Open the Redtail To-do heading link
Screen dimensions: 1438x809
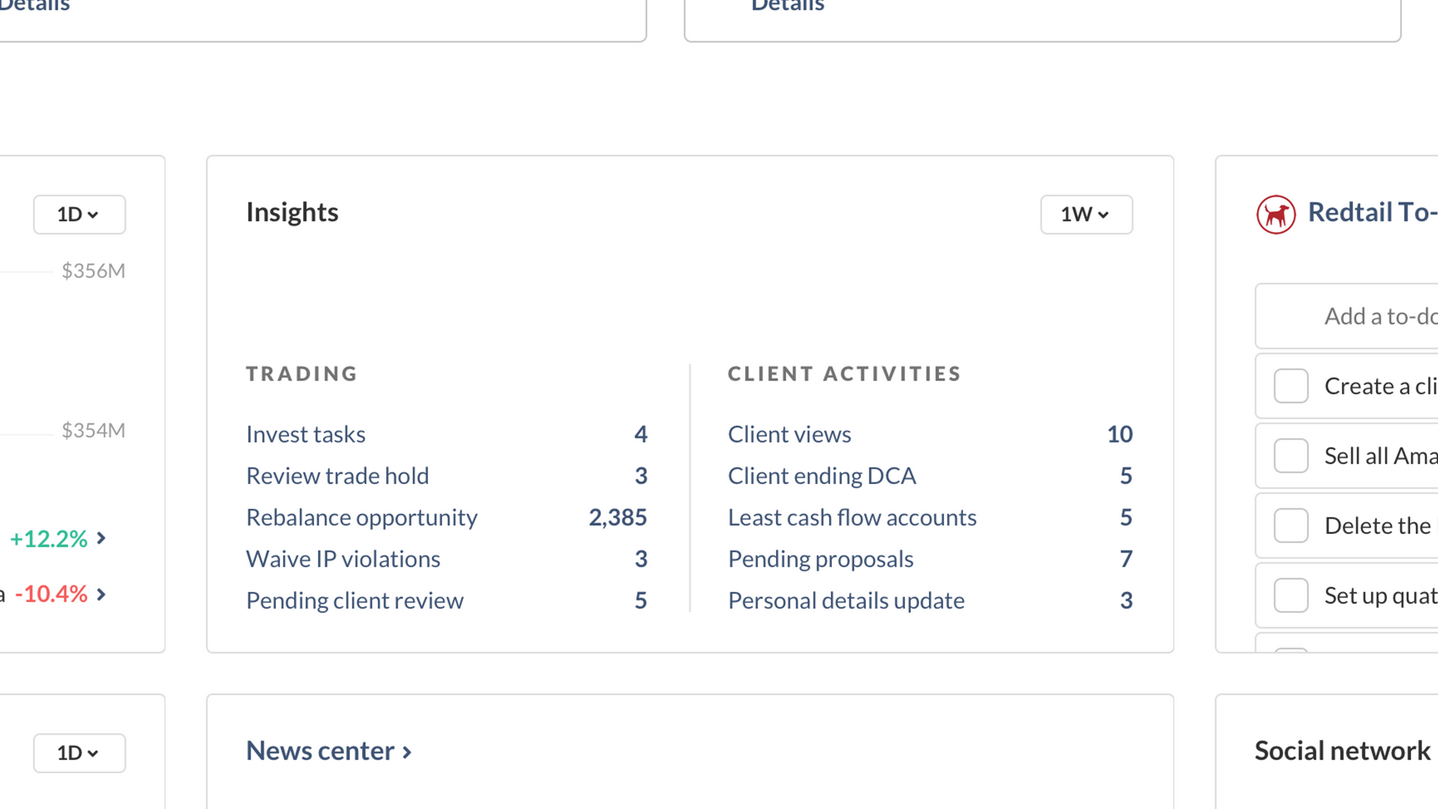tap(1371, 212)
